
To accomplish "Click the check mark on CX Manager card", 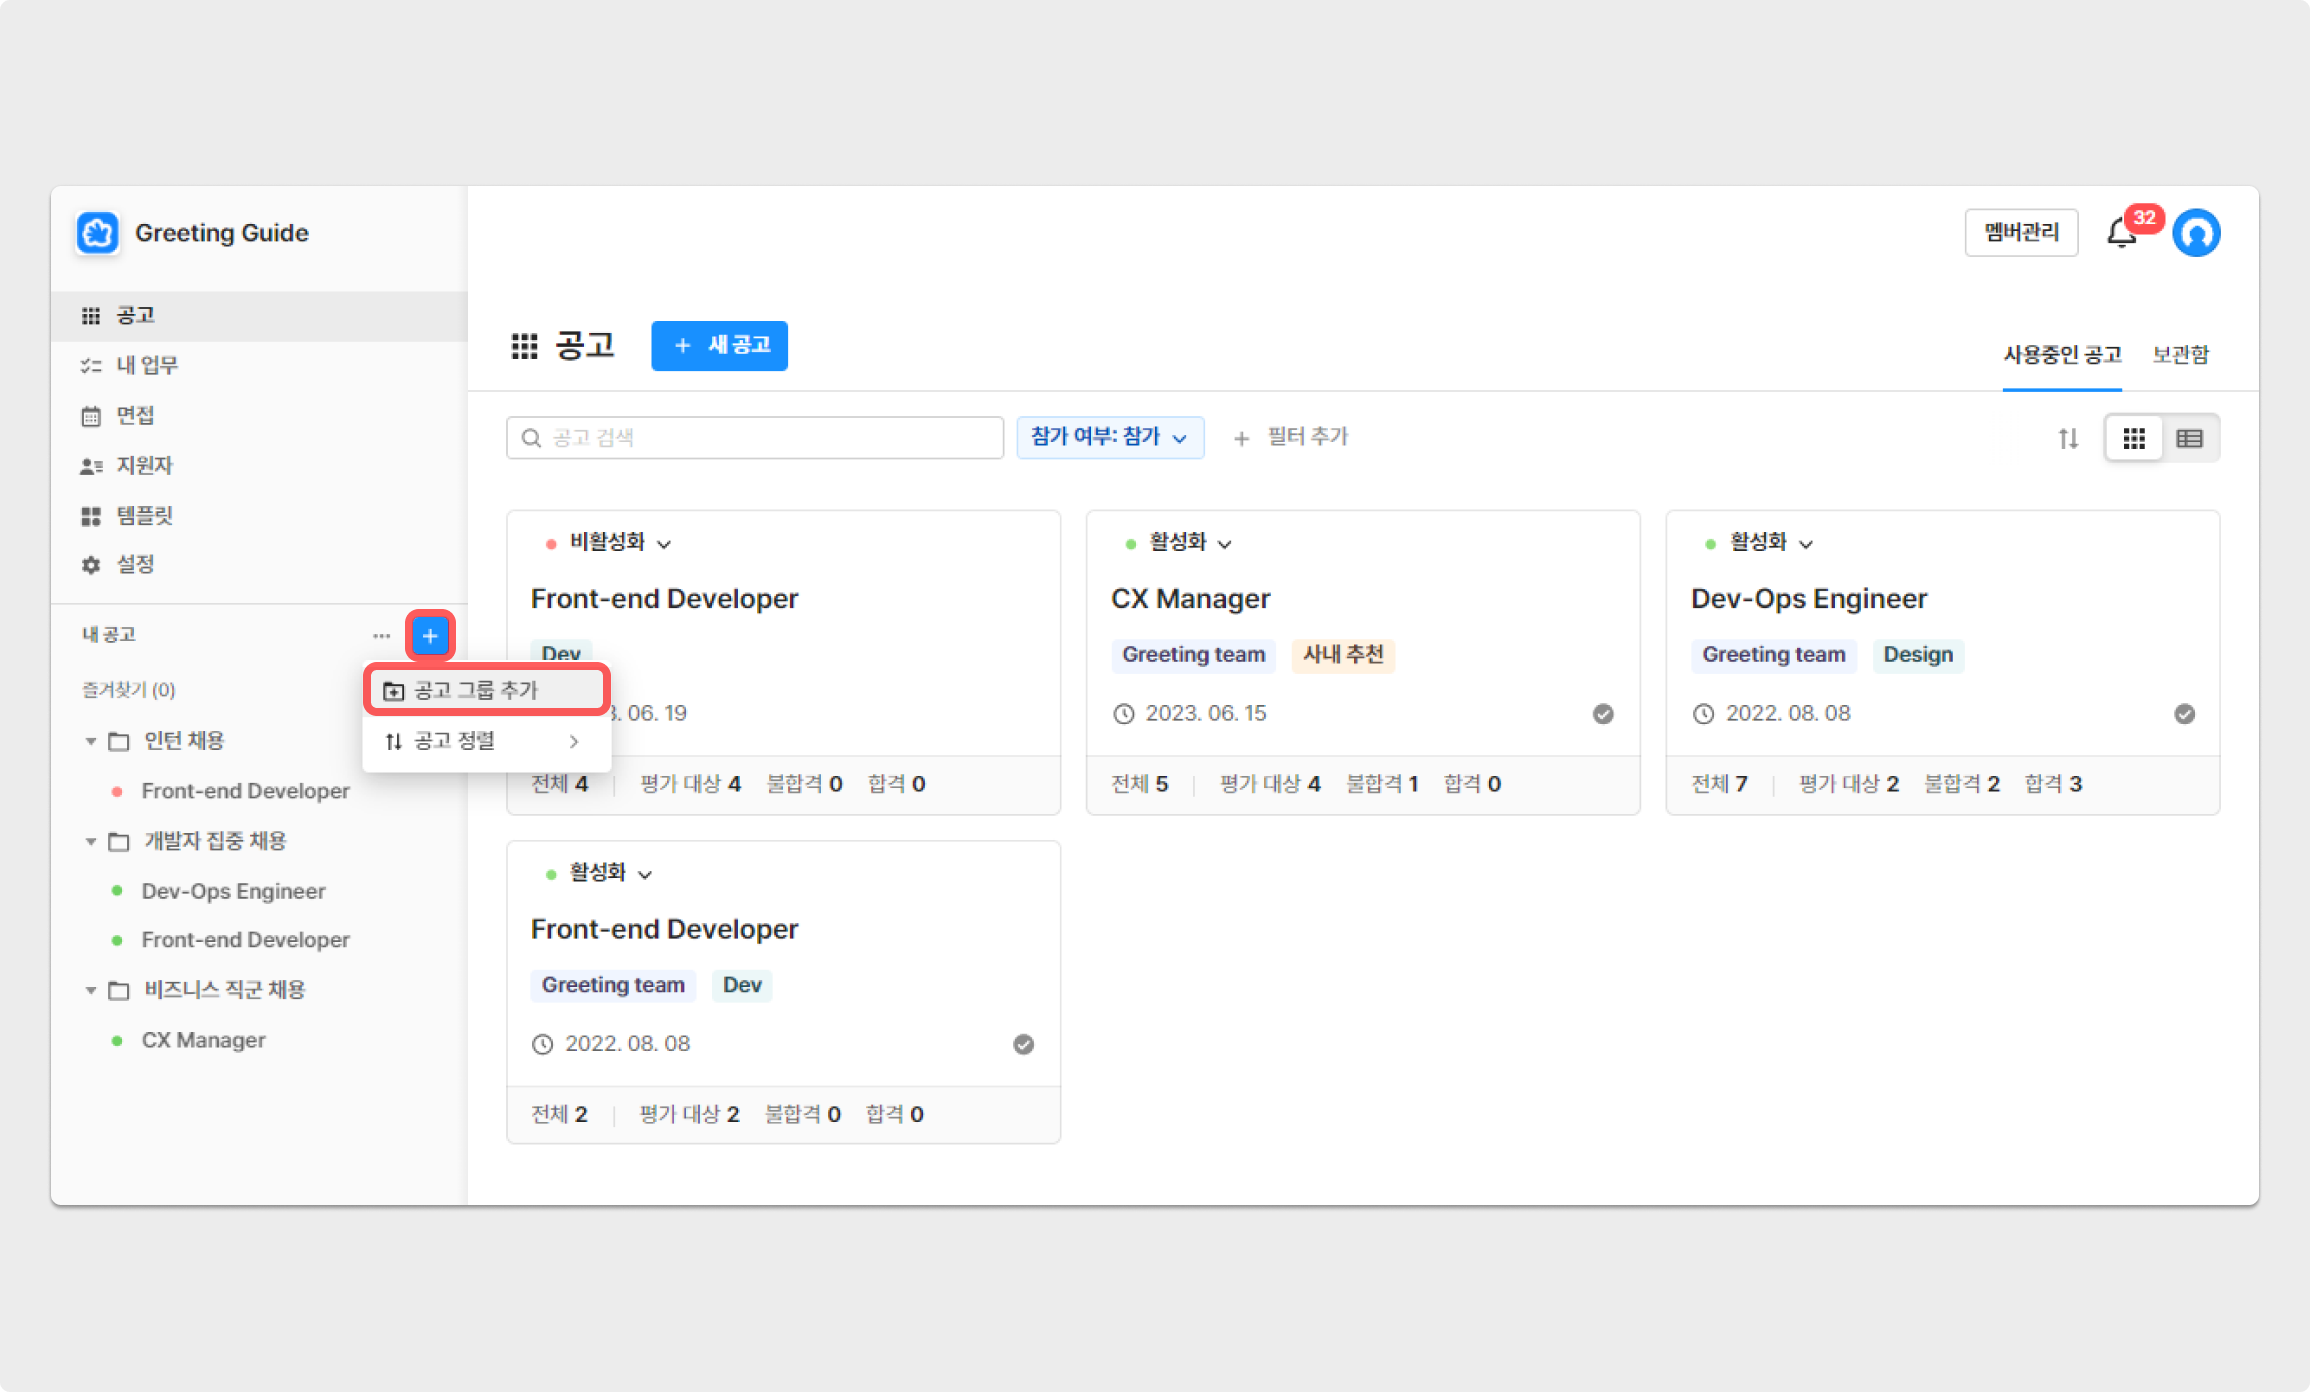I will pyautogui.click(x=1603, y=714).
